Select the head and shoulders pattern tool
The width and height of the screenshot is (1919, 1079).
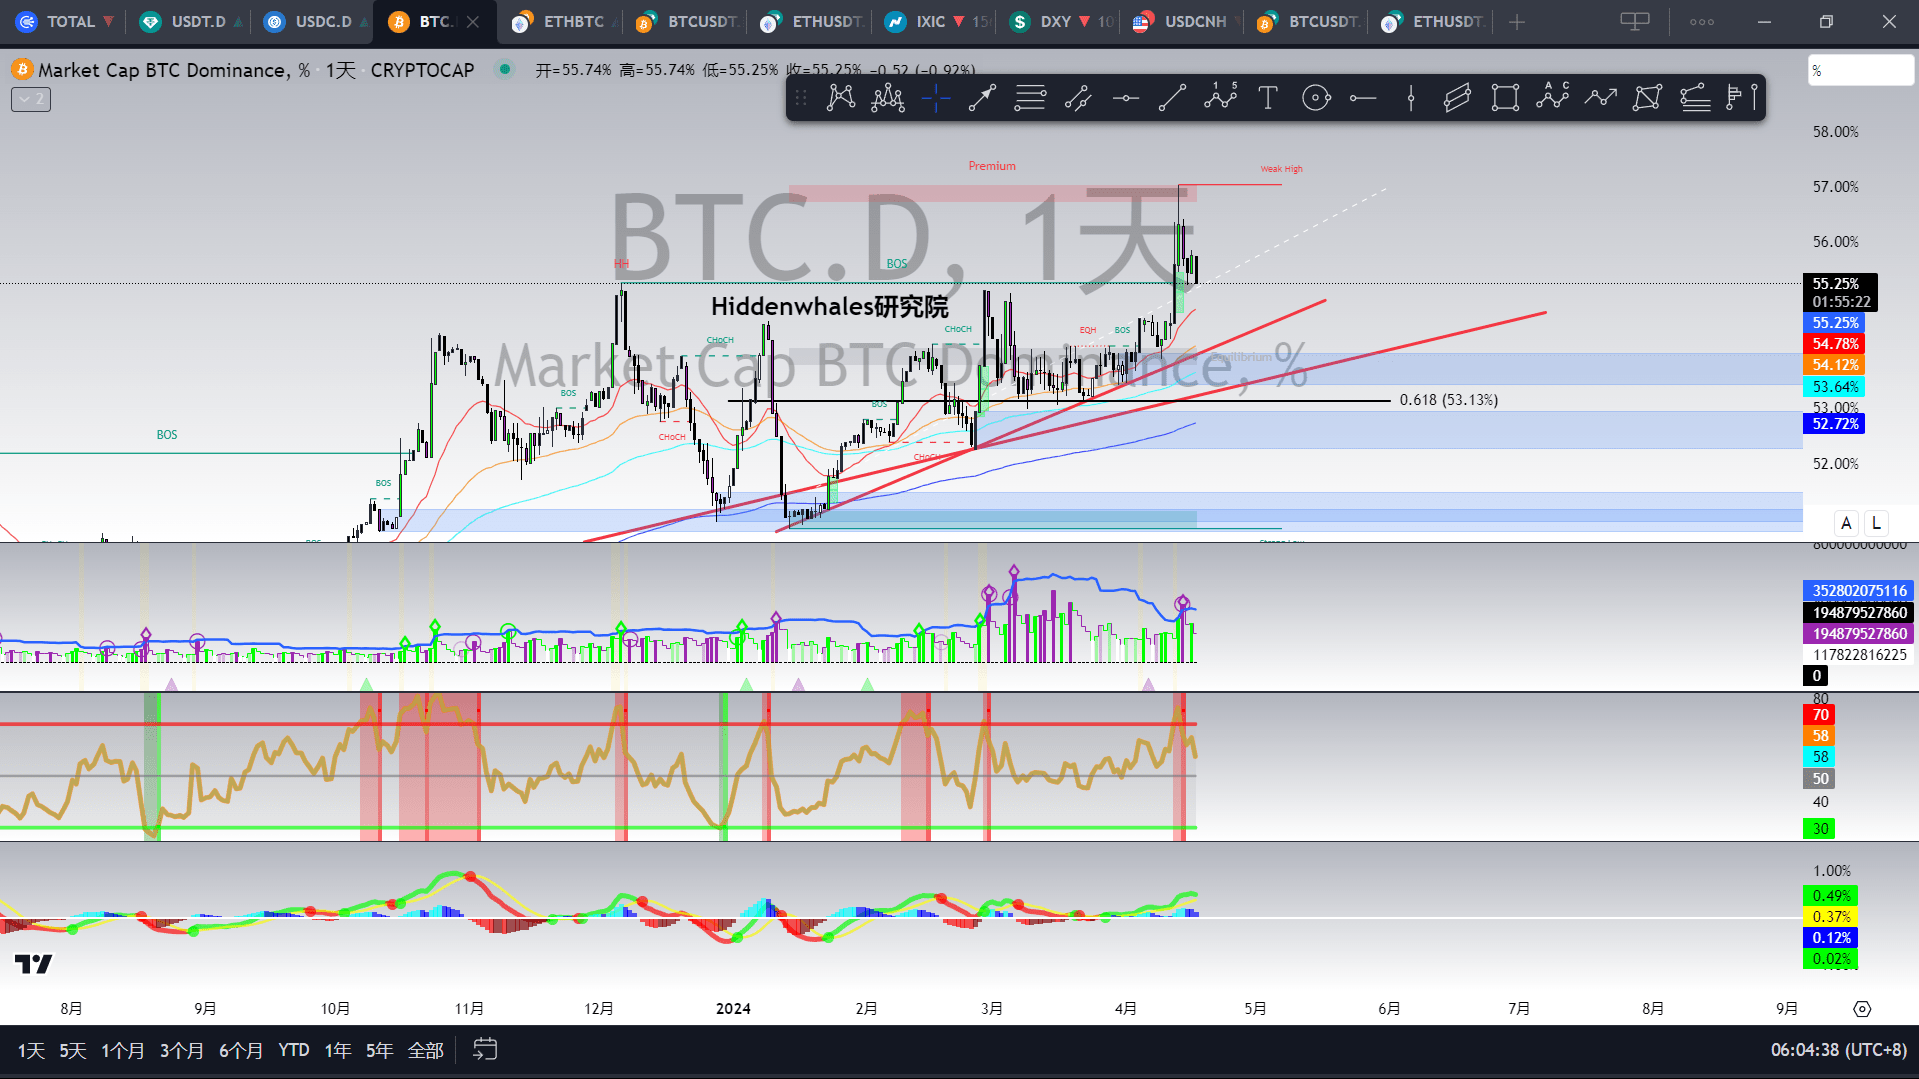click(888, 98)
